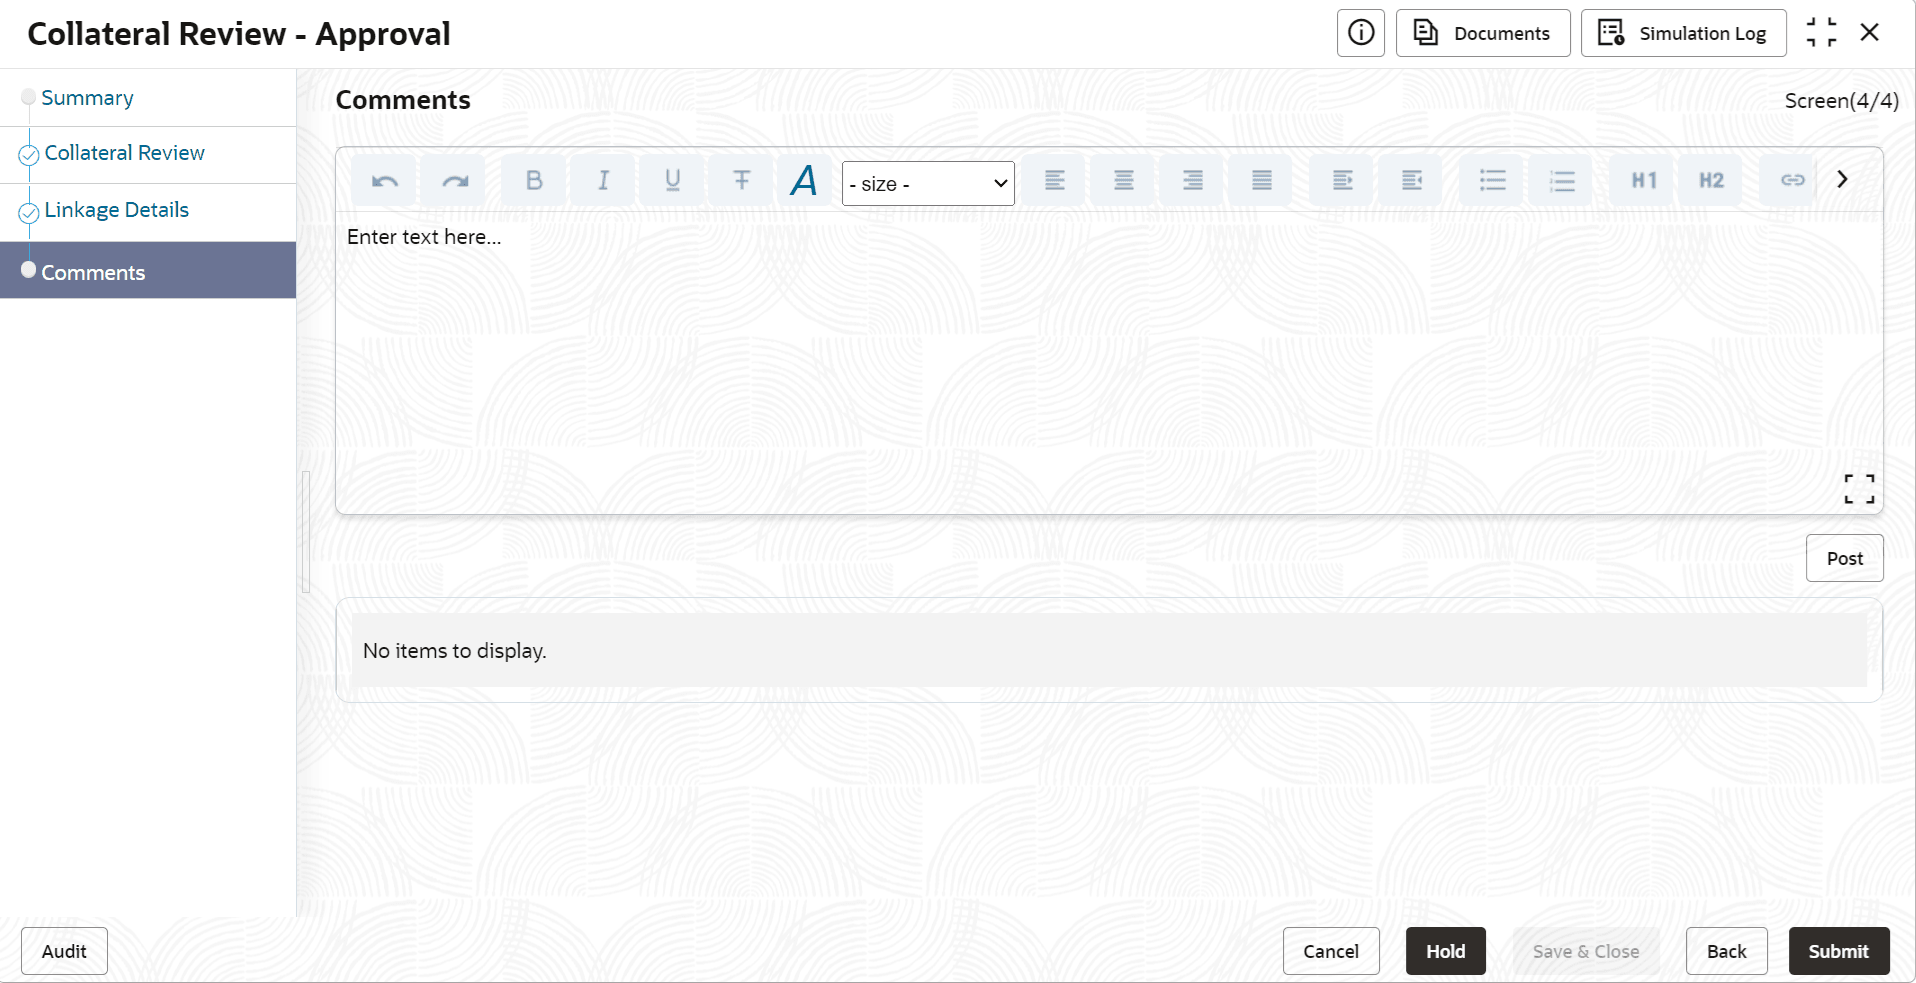Justify text alignment
Viewport: 1916px width, 983px height.
1262,181
